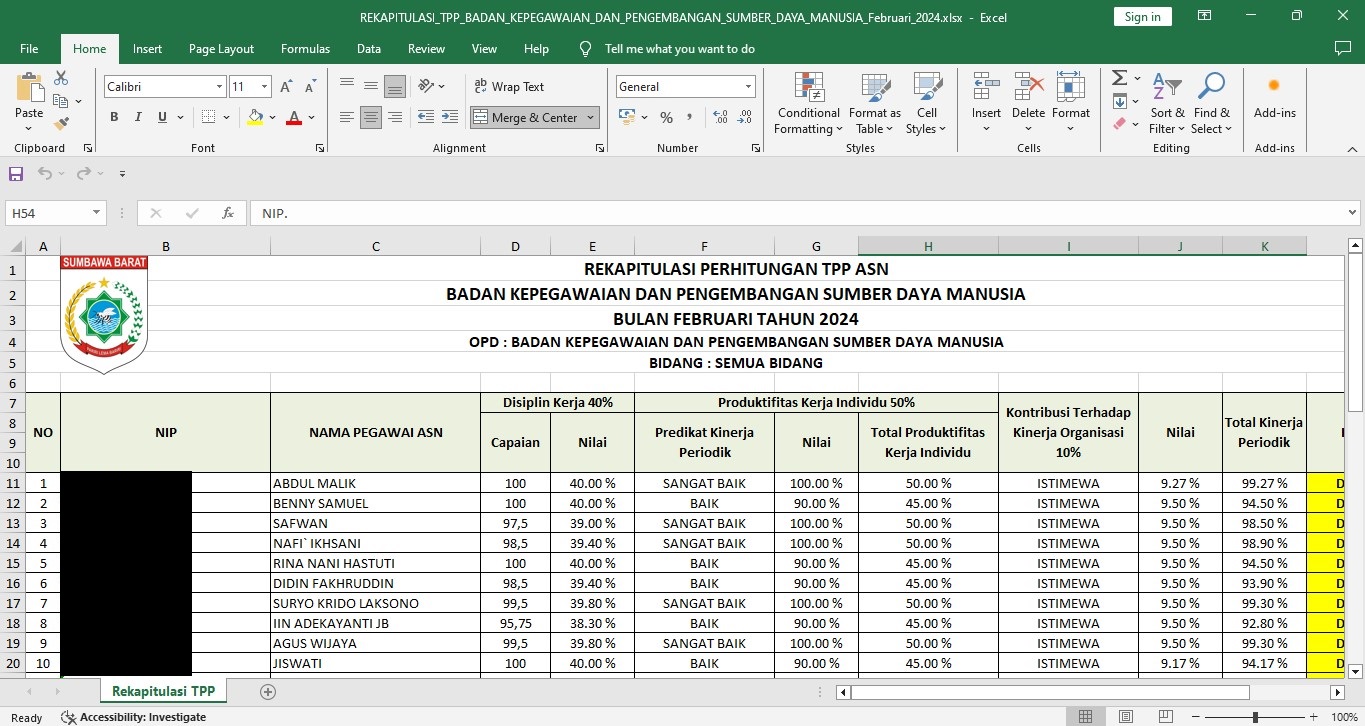Expand the font name Calibri dropdown
Image resolution: width=1365 pixels, height=726 pixels.
pyautogui.click(x=219, y=87)
